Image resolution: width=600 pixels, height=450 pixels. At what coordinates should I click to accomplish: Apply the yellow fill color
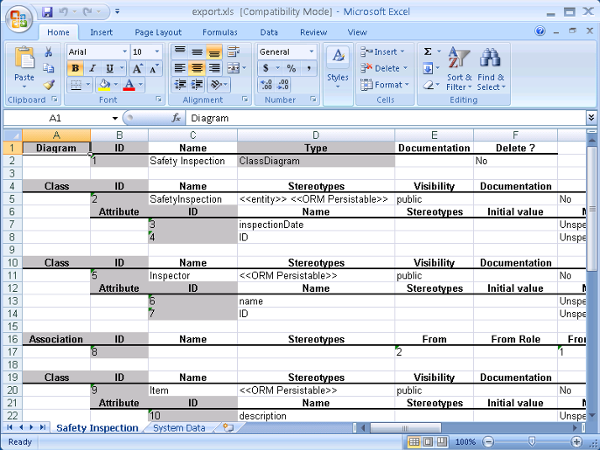[104, 85]
